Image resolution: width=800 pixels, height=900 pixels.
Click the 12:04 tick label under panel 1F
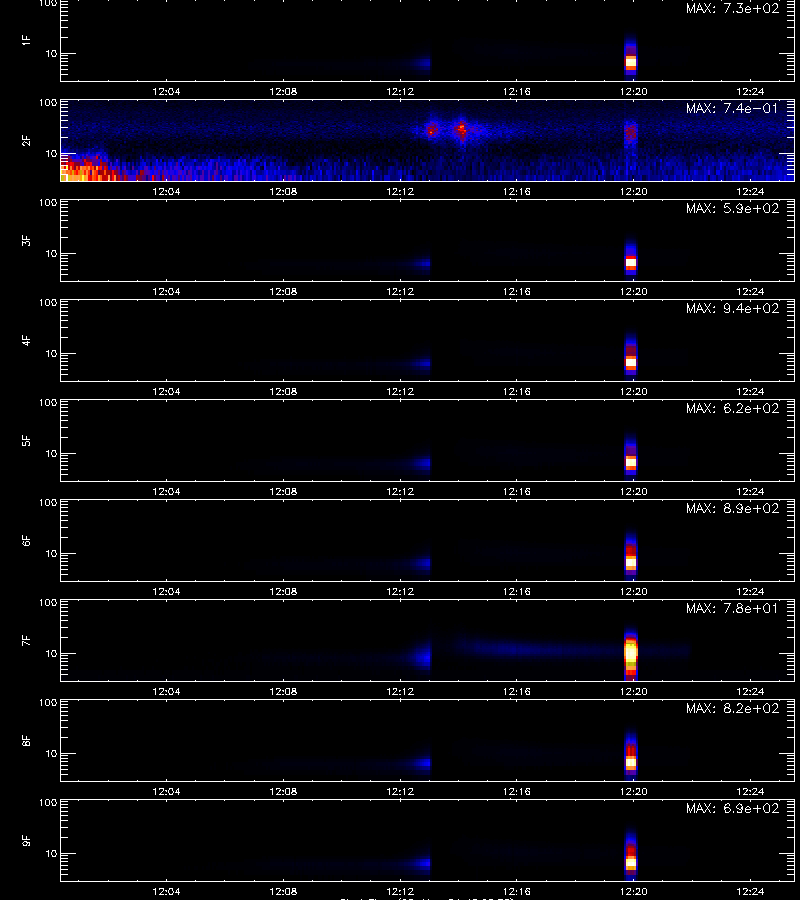[166, 91]
